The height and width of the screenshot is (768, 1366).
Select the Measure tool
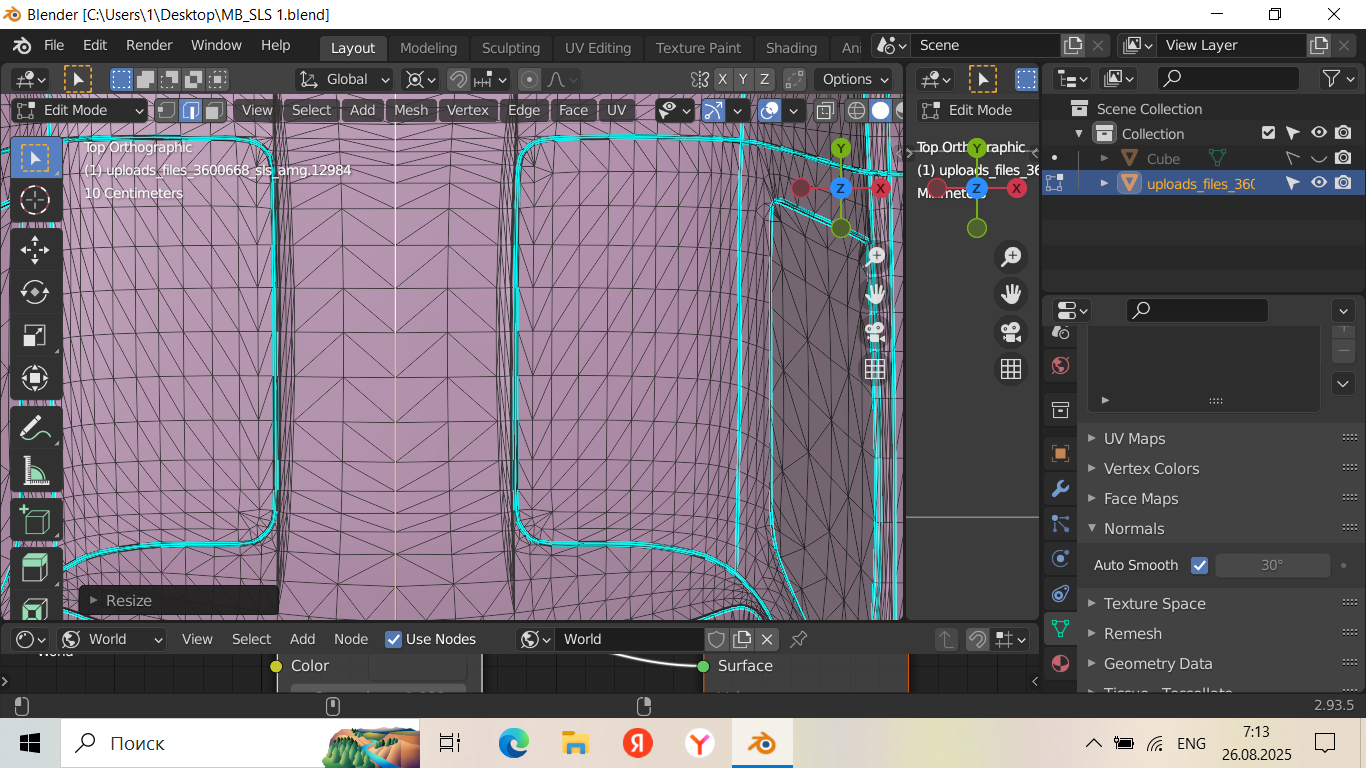[x=35, y=470]
